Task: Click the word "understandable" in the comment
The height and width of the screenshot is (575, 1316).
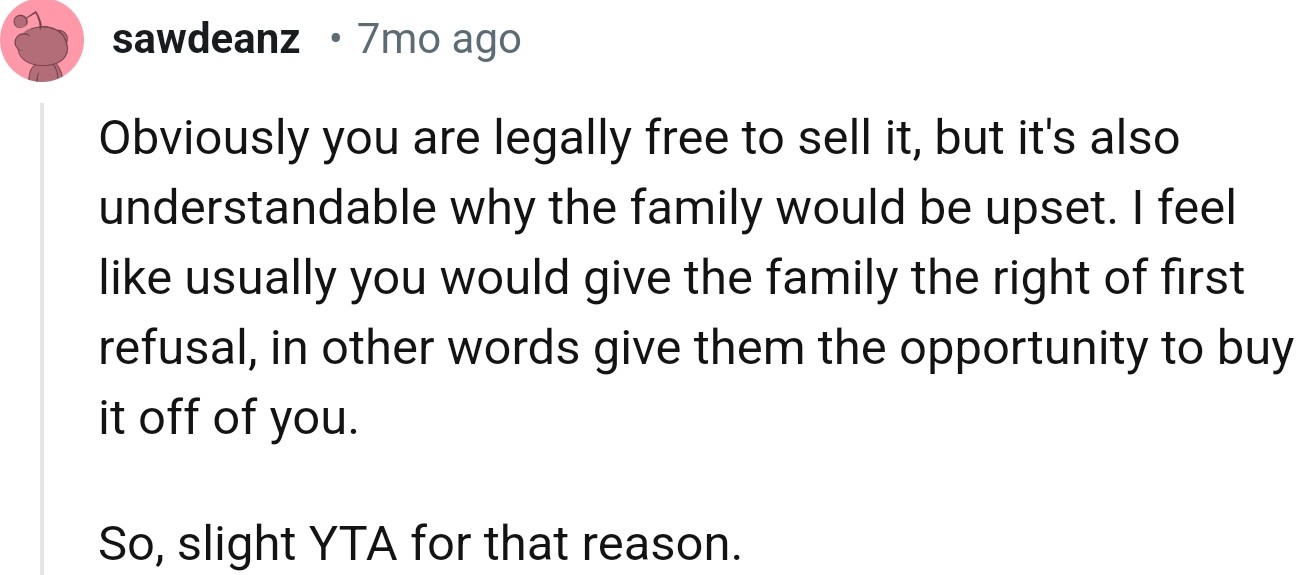Action: pos(268,209)
